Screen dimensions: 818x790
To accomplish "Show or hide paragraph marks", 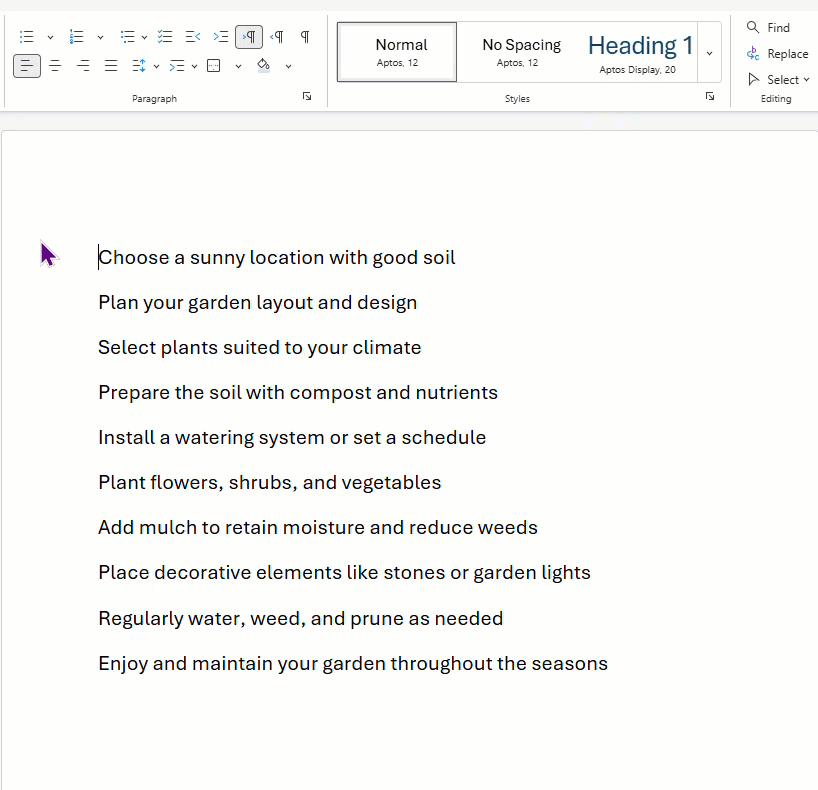I will coord(305,37).
